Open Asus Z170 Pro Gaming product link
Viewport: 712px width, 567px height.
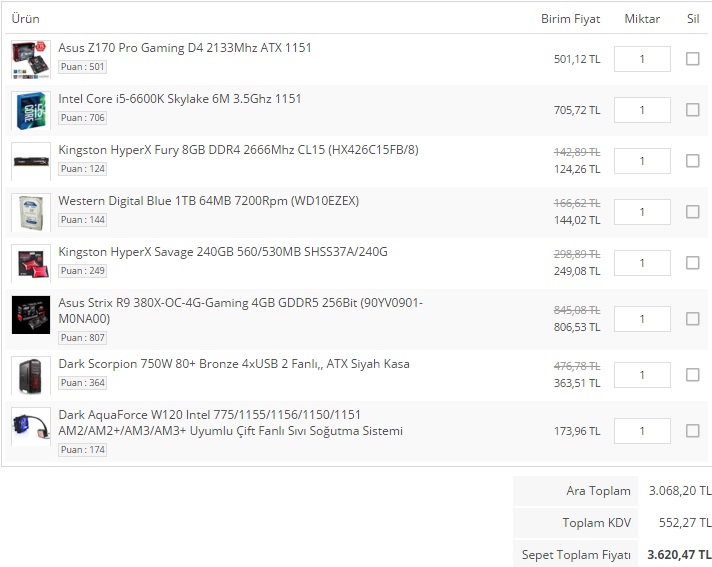[x=185, y=48]
